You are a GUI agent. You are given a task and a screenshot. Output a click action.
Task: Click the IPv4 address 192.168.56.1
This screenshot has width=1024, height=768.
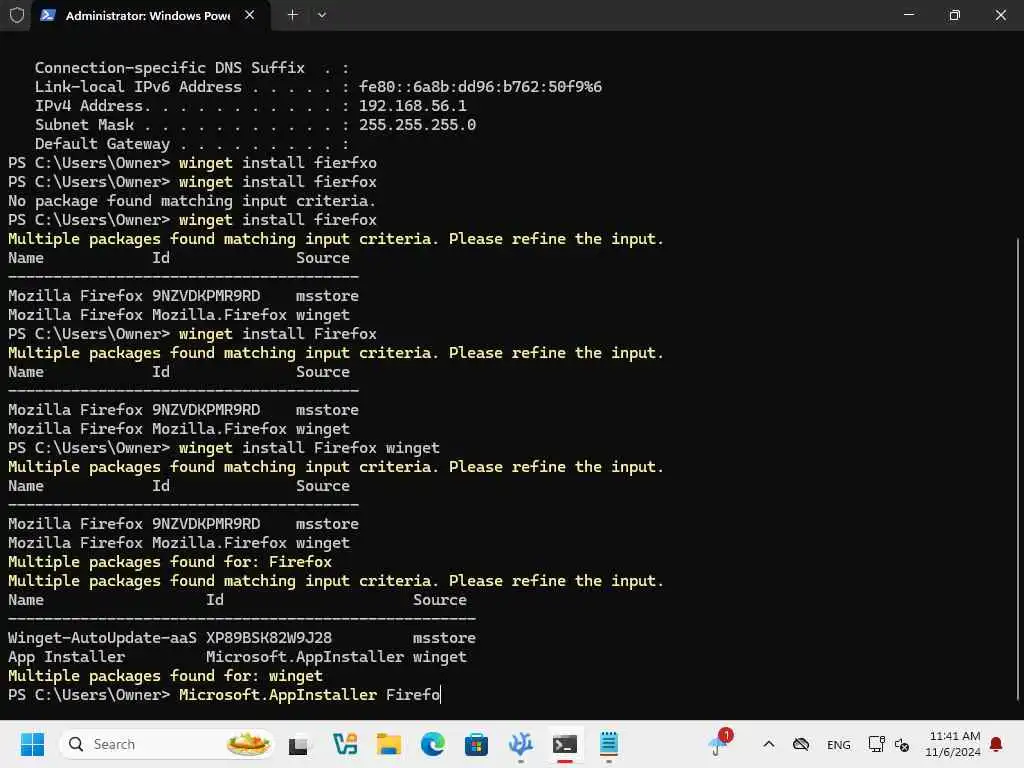coord(413,106)
